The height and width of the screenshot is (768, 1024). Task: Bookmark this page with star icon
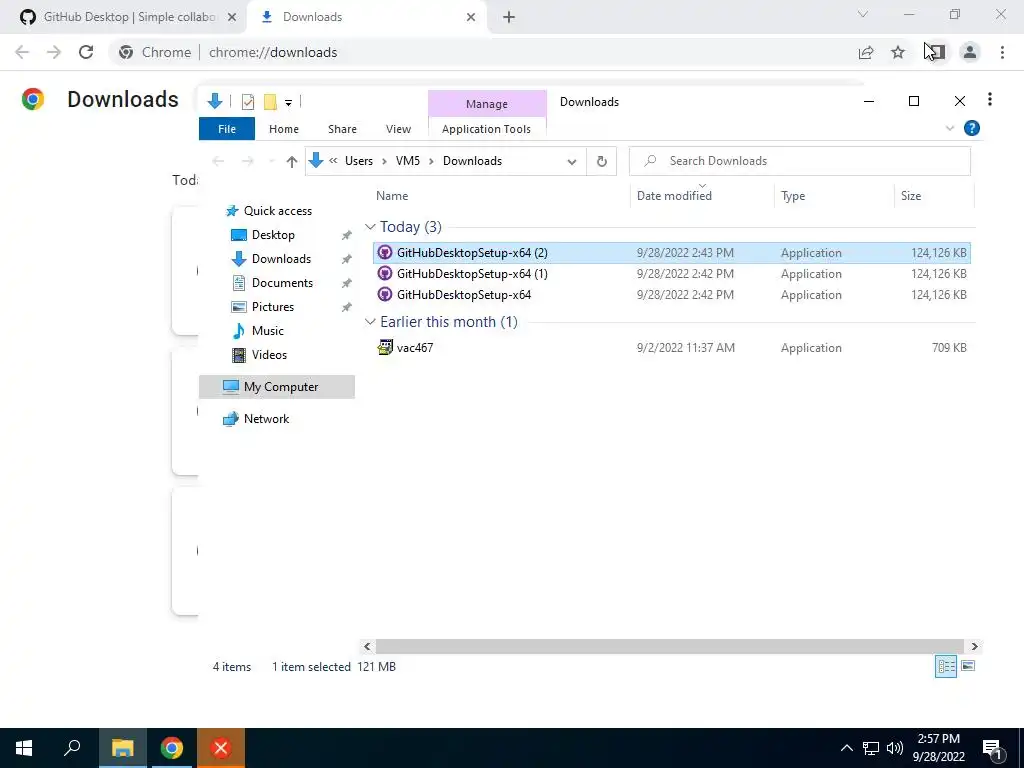click(x=898, y=52)
